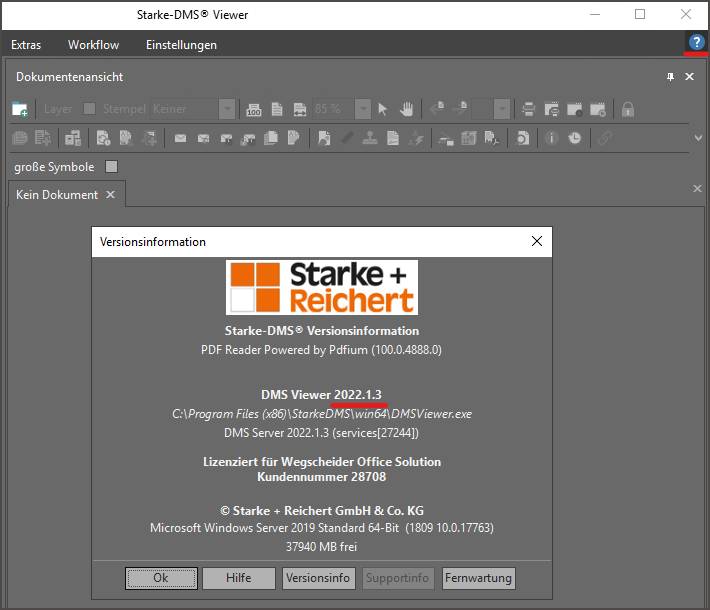
Task: Click the printer icon in the toolbar
Action: (528, 109)
